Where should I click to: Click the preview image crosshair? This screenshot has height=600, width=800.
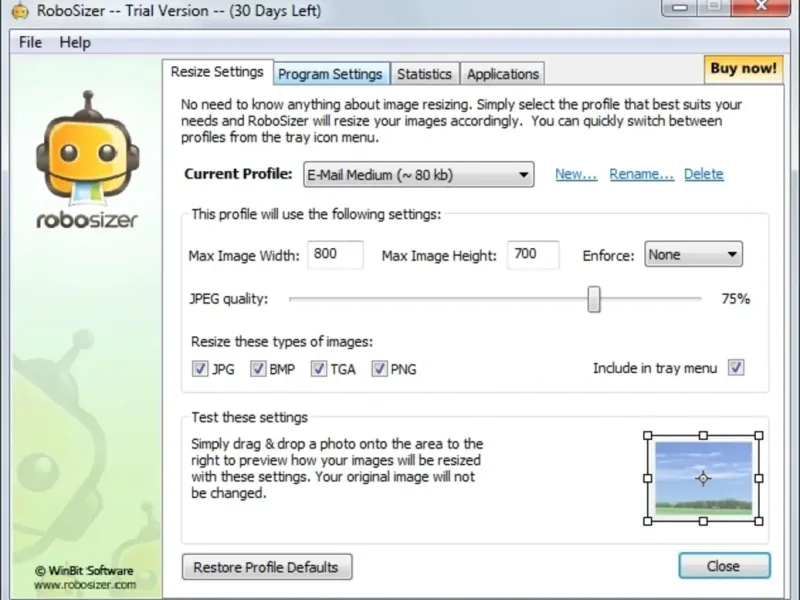tap(703, 479)
